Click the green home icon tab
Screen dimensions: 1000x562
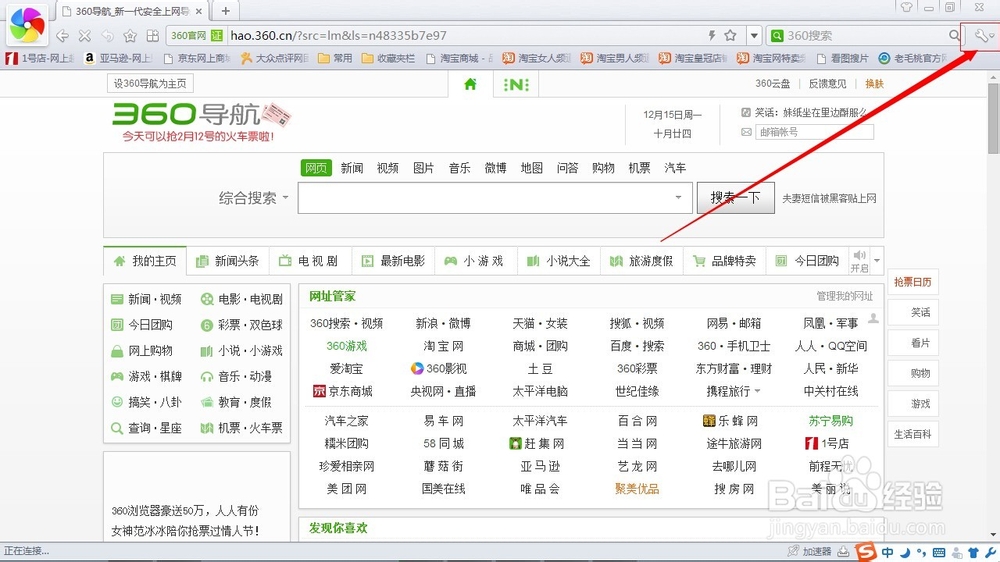pos(470,84)
